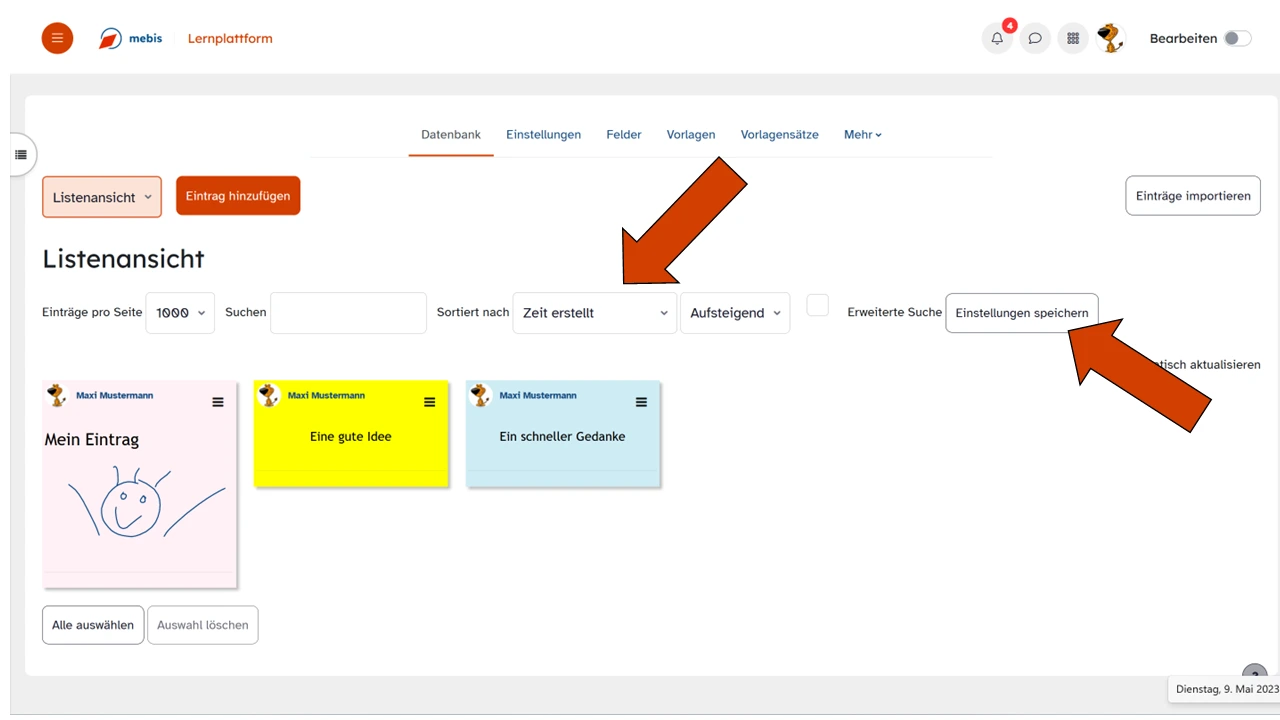
Task: Open menu on Mein Eintrag card
Action: pyautogui.click(x=218, y=402)
